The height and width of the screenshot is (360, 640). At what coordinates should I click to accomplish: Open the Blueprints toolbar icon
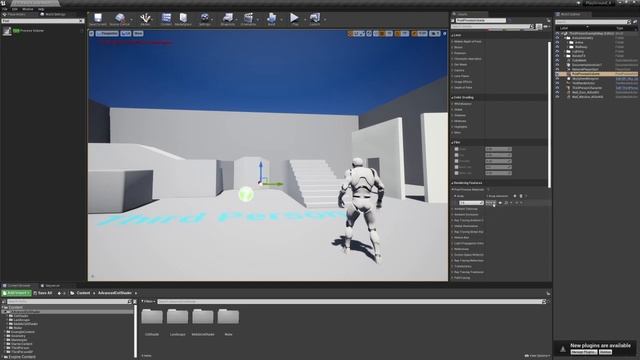(228, 18)
